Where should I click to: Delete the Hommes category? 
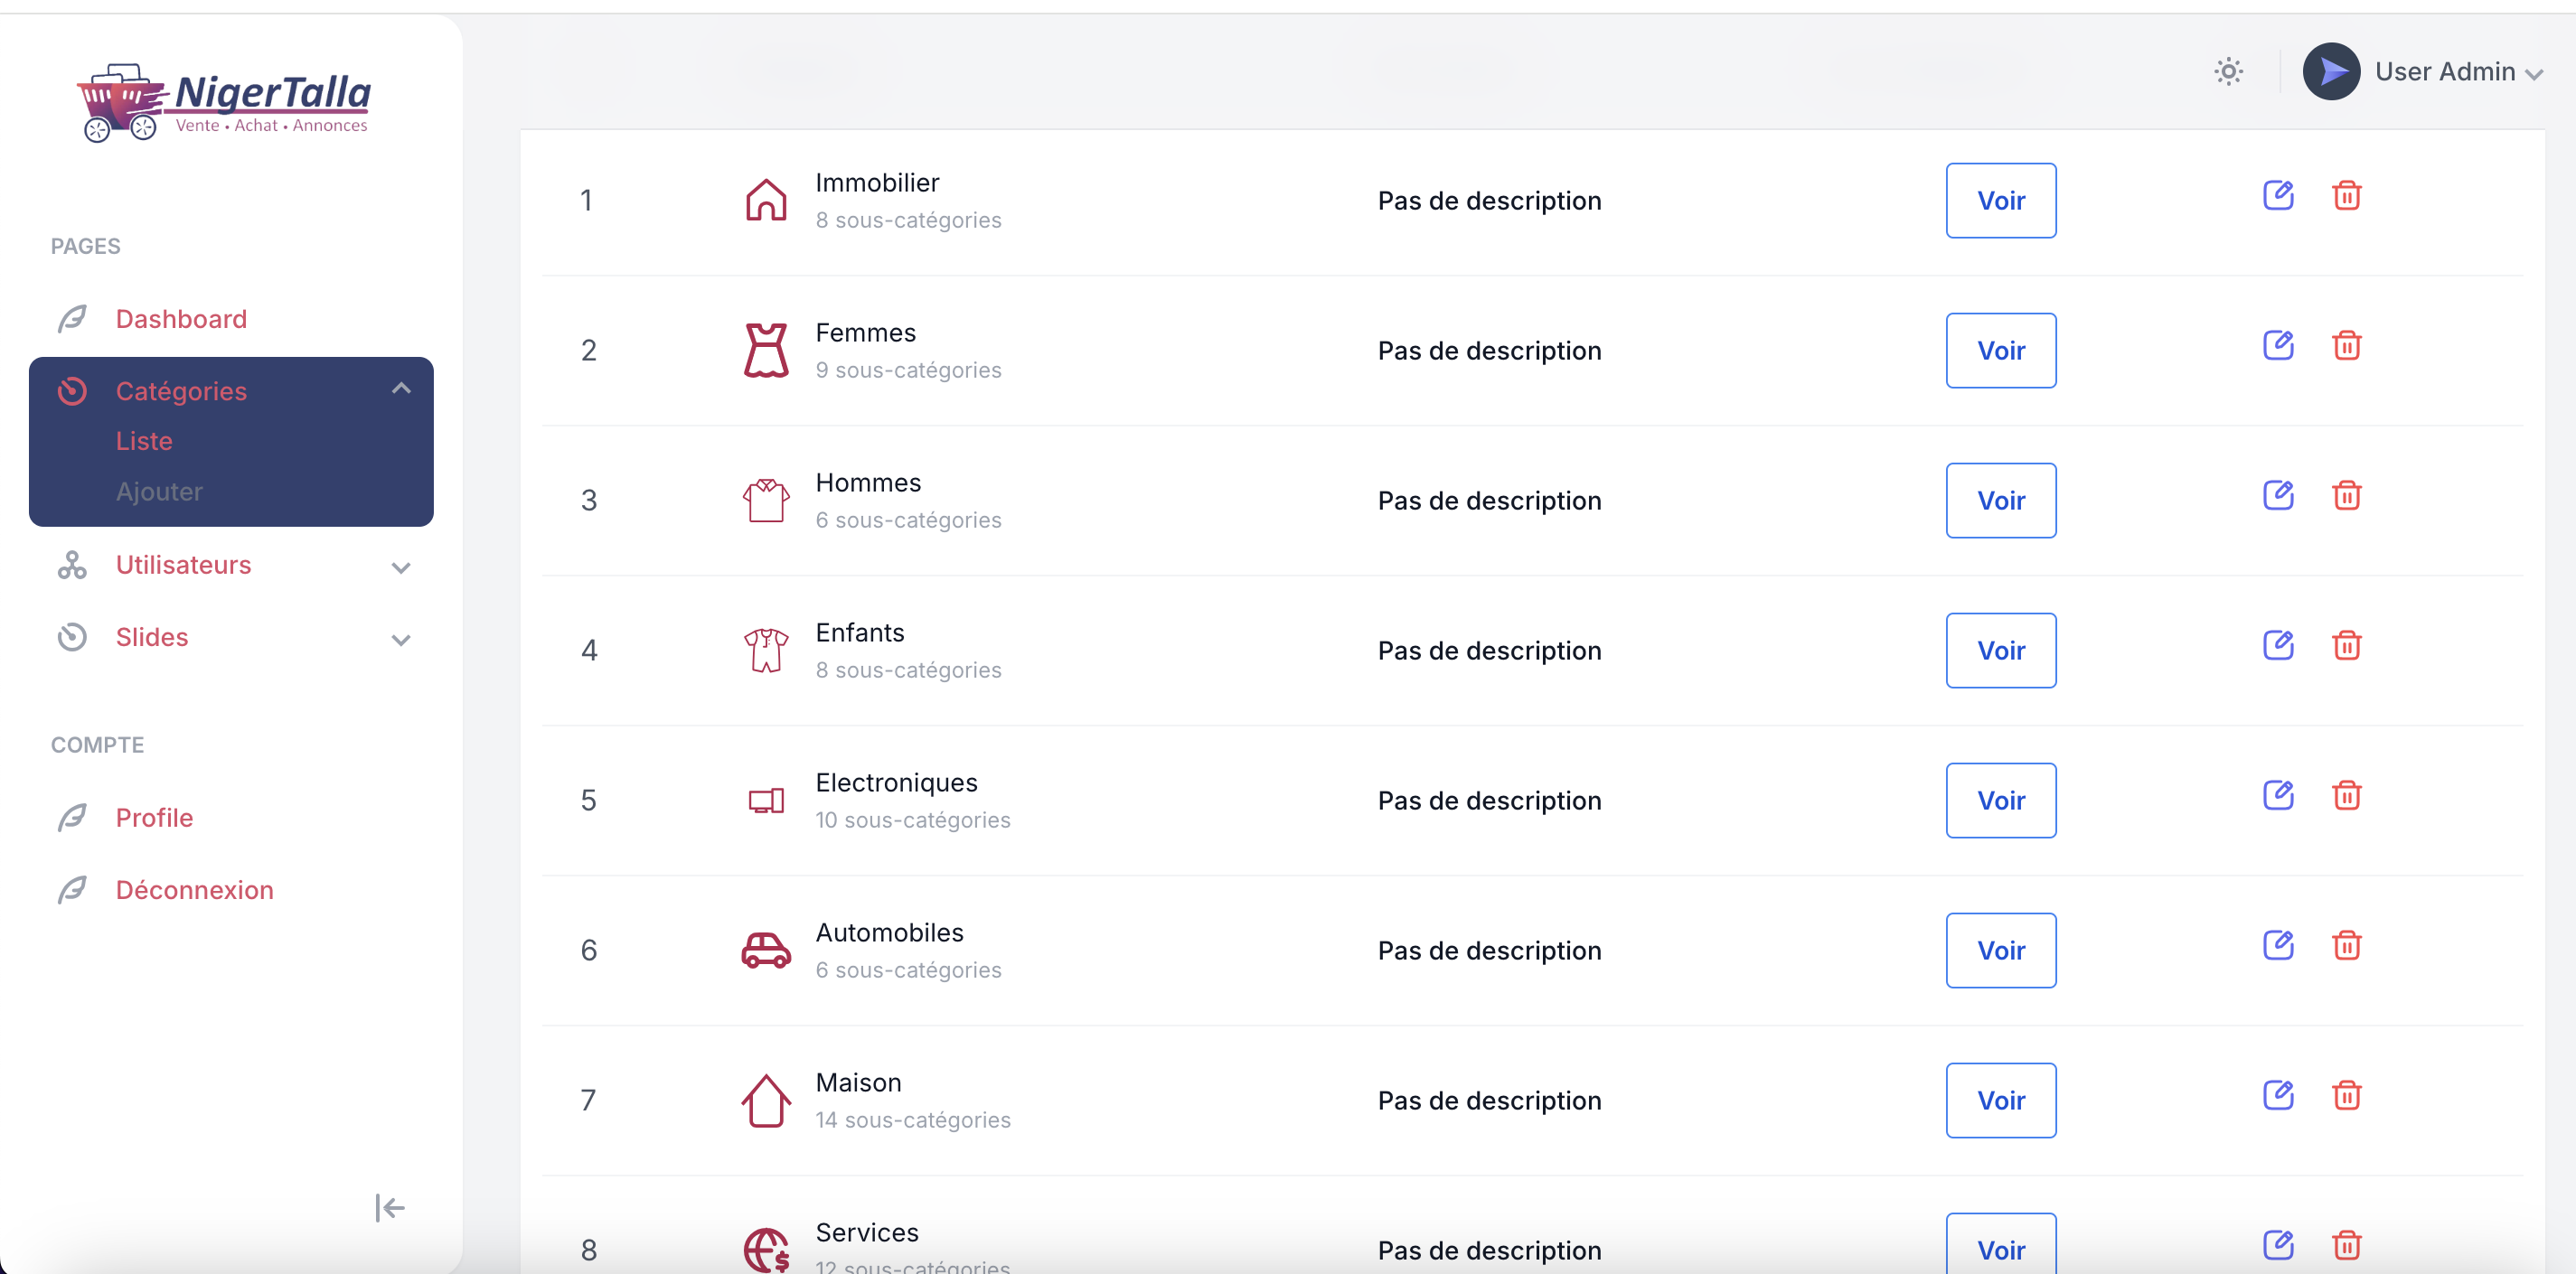(2346, 495)
